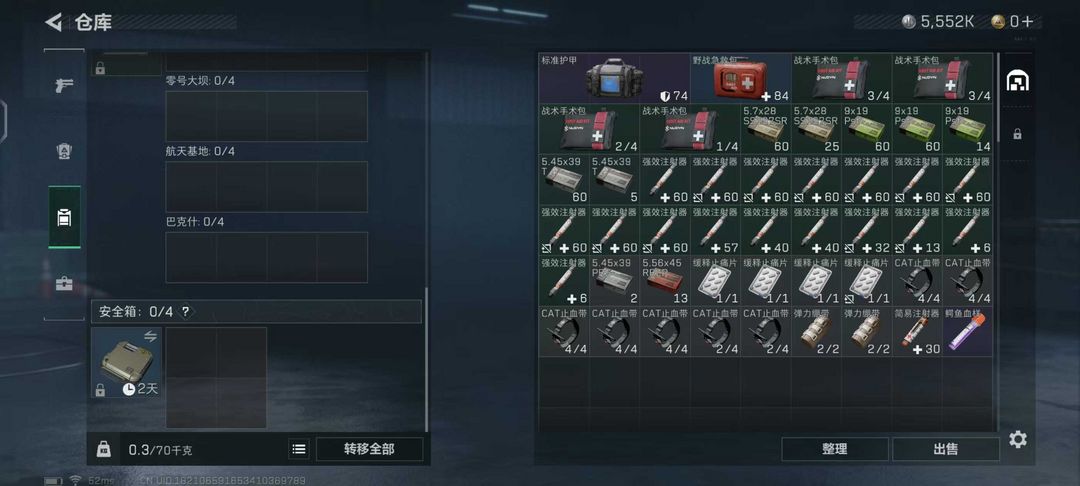The height and width of the screenshot is (486, 1080).
Task: Select the 标准护甲 item with 74 durability
Action: [614, 78]
